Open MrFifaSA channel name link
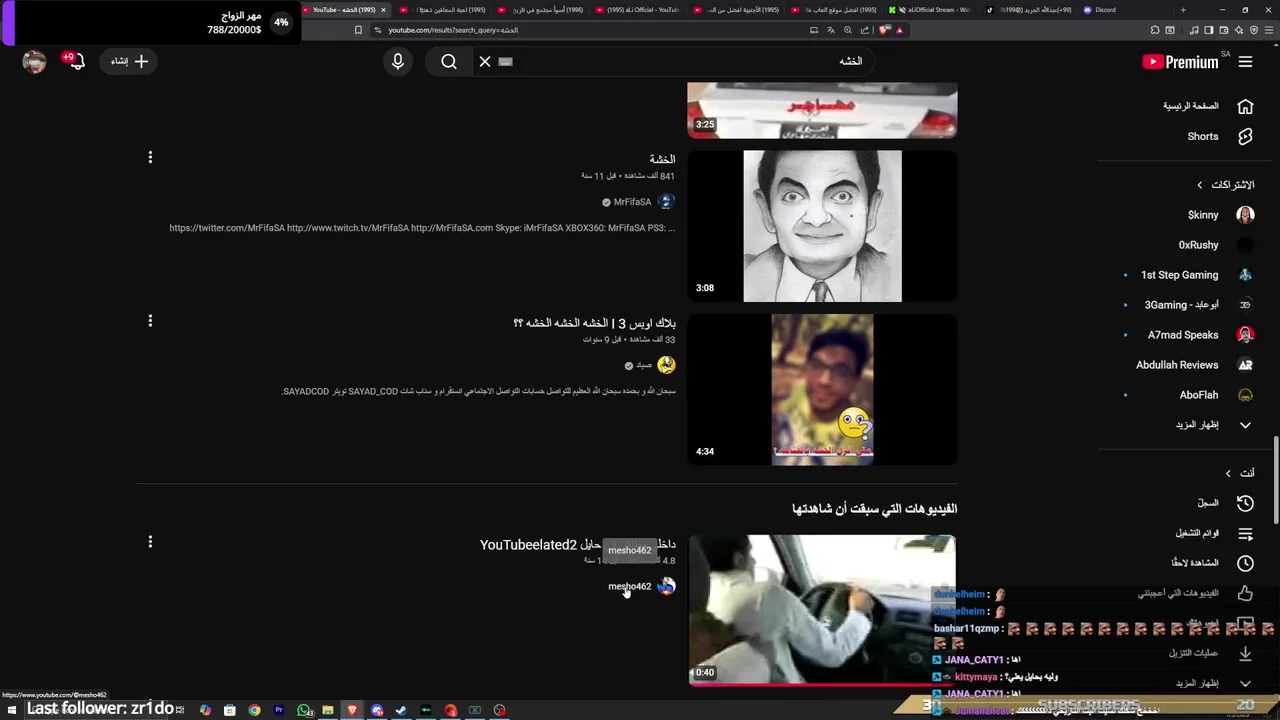The image size is (1280, 720). pos(632,202)
